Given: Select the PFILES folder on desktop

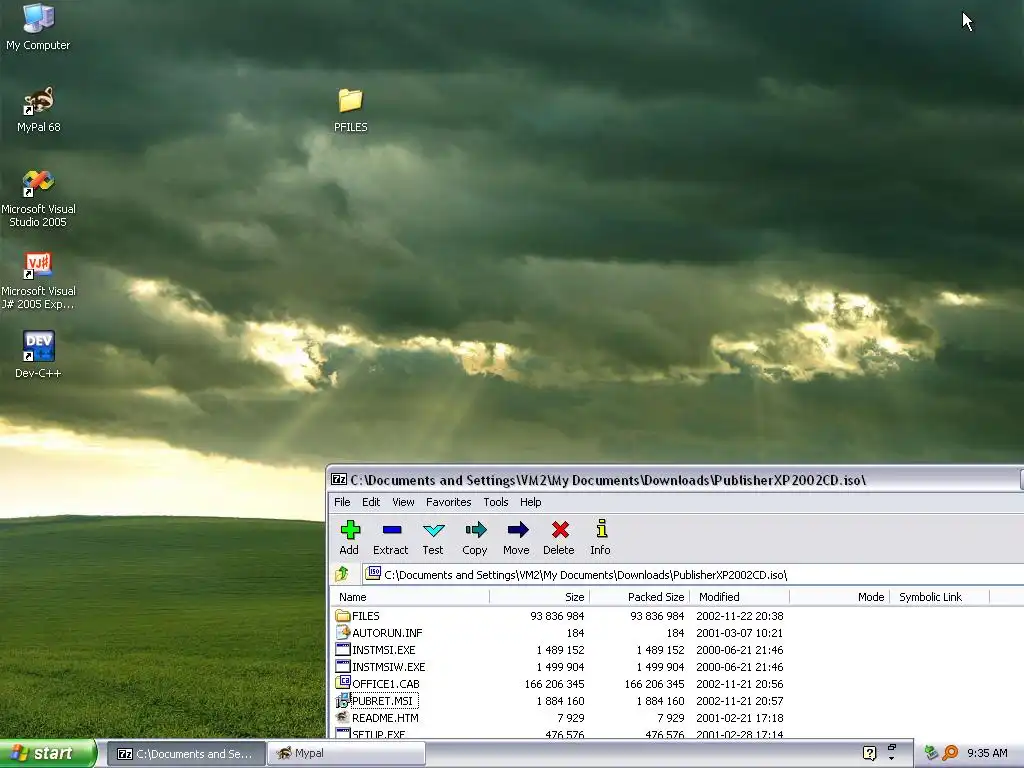Looking at the screenshot, I should (351, 110).
